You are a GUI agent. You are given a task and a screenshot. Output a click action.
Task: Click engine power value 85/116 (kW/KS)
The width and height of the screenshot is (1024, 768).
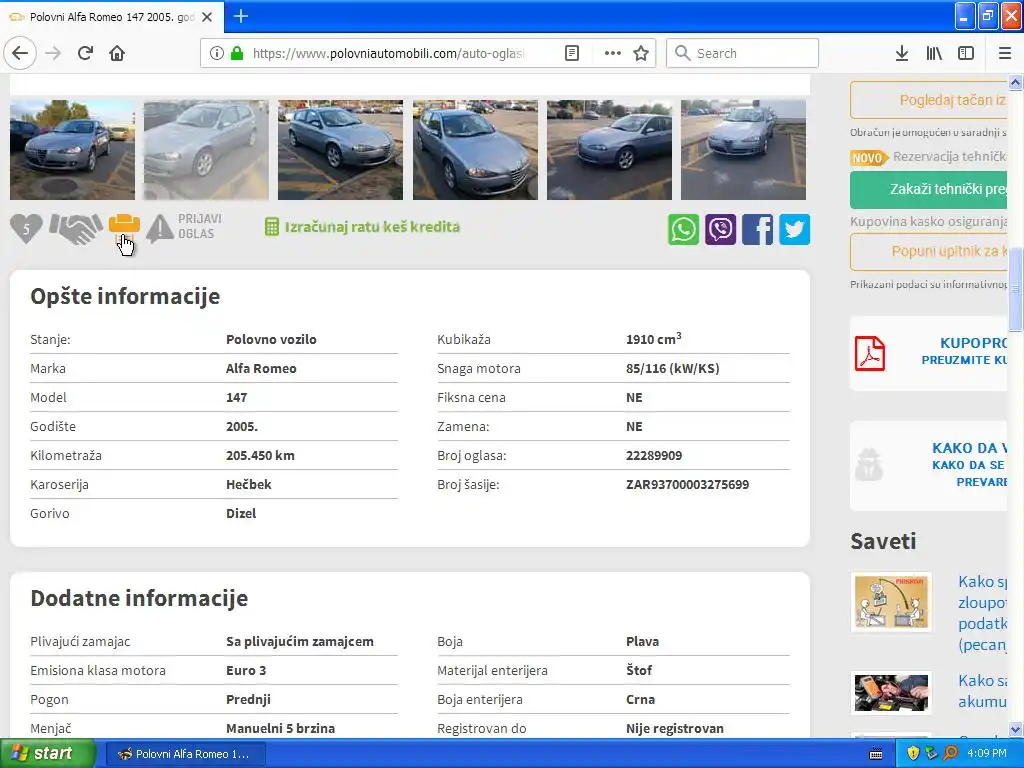[673, 368]
